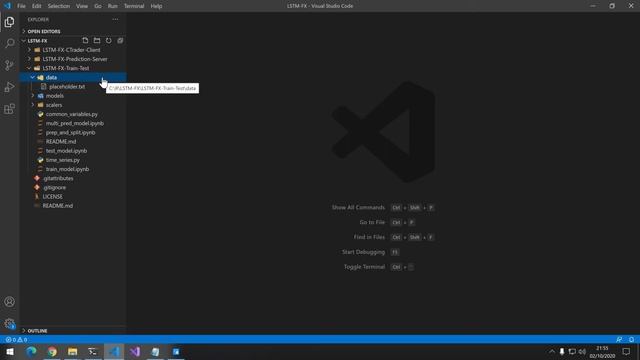Open the Run and Debug view
The height and width of the screenshot is (360, 640).
coord(9,87)
